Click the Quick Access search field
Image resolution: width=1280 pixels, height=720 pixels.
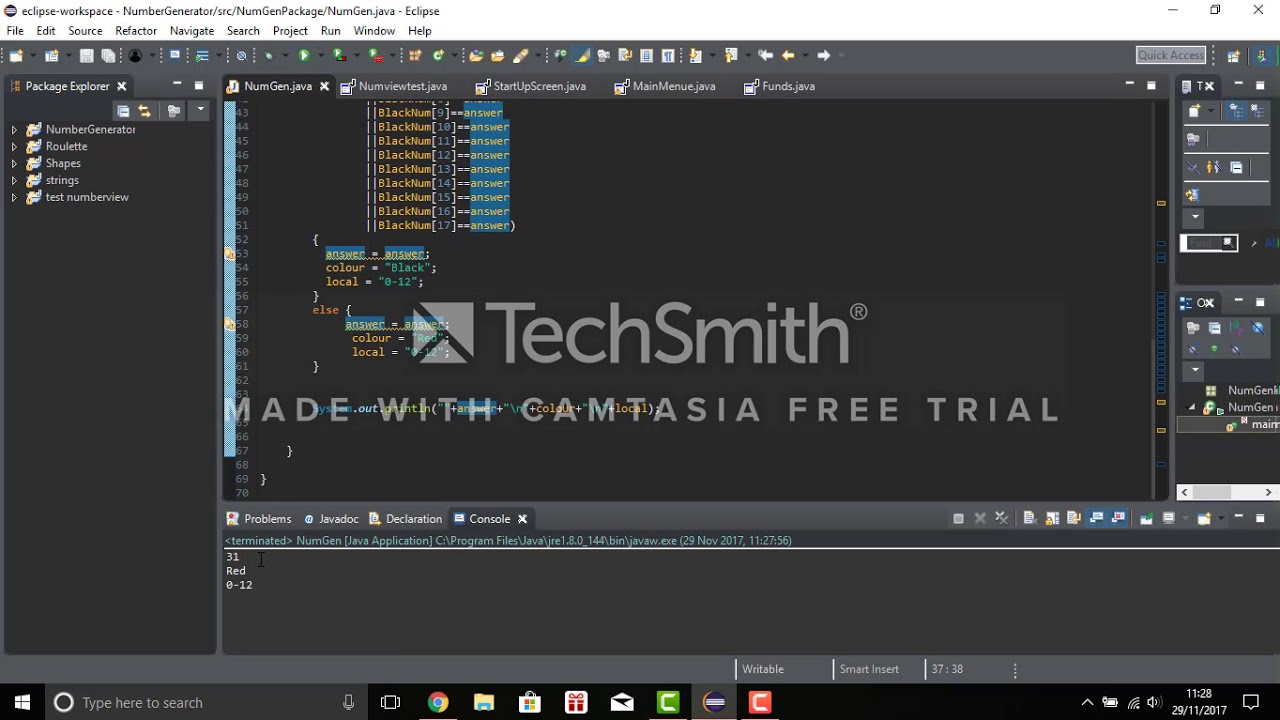(1171, 55)
